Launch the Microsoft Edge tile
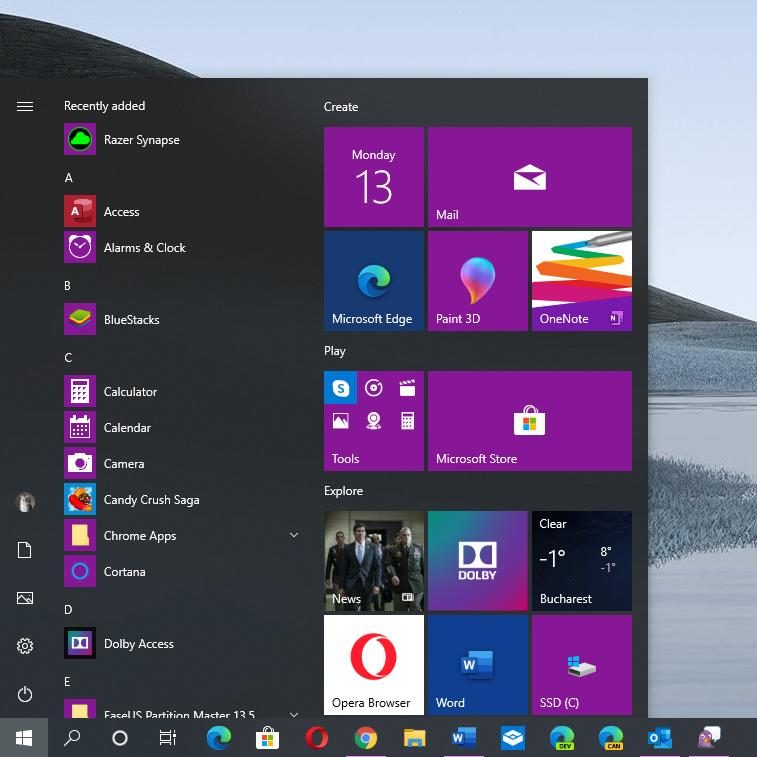The image size is (757, 757). tap(374, 281)
